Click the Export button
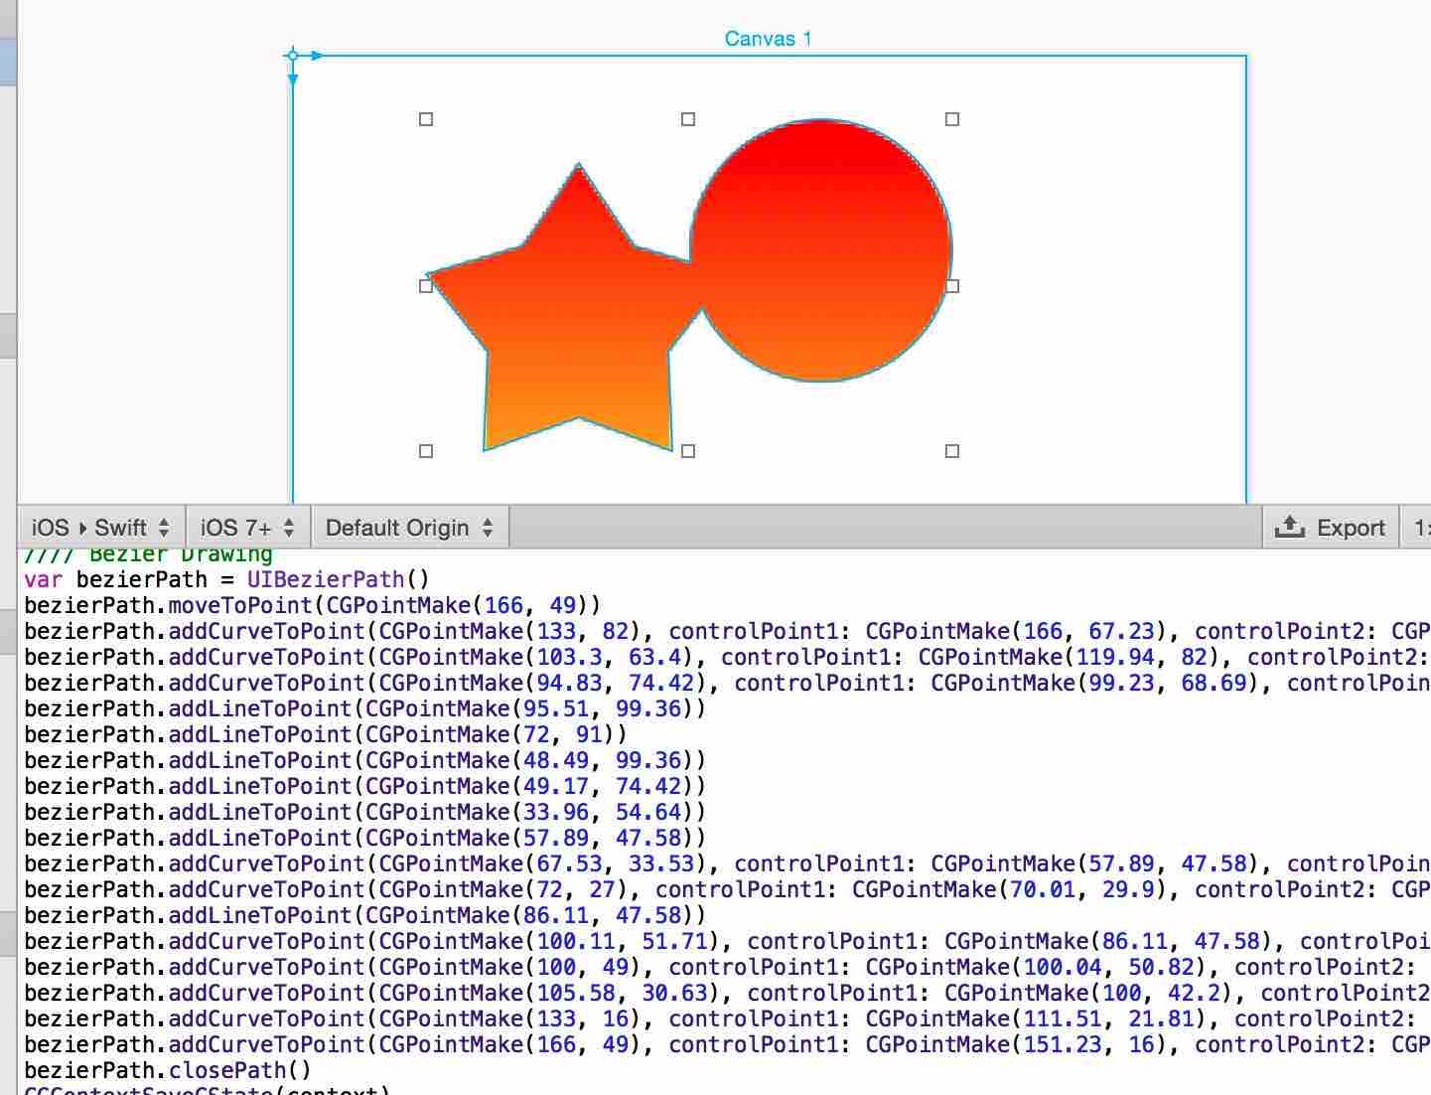 tap(1330, 527)
